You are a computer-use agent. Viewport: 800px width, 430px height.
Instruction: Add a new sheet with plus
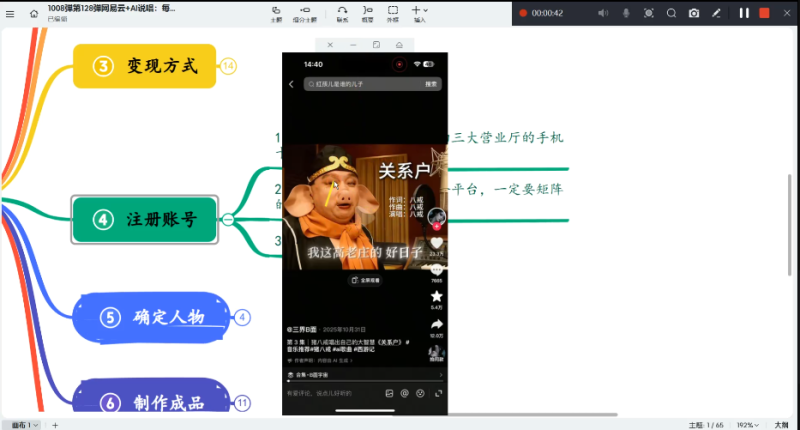(x=55, y=425)
